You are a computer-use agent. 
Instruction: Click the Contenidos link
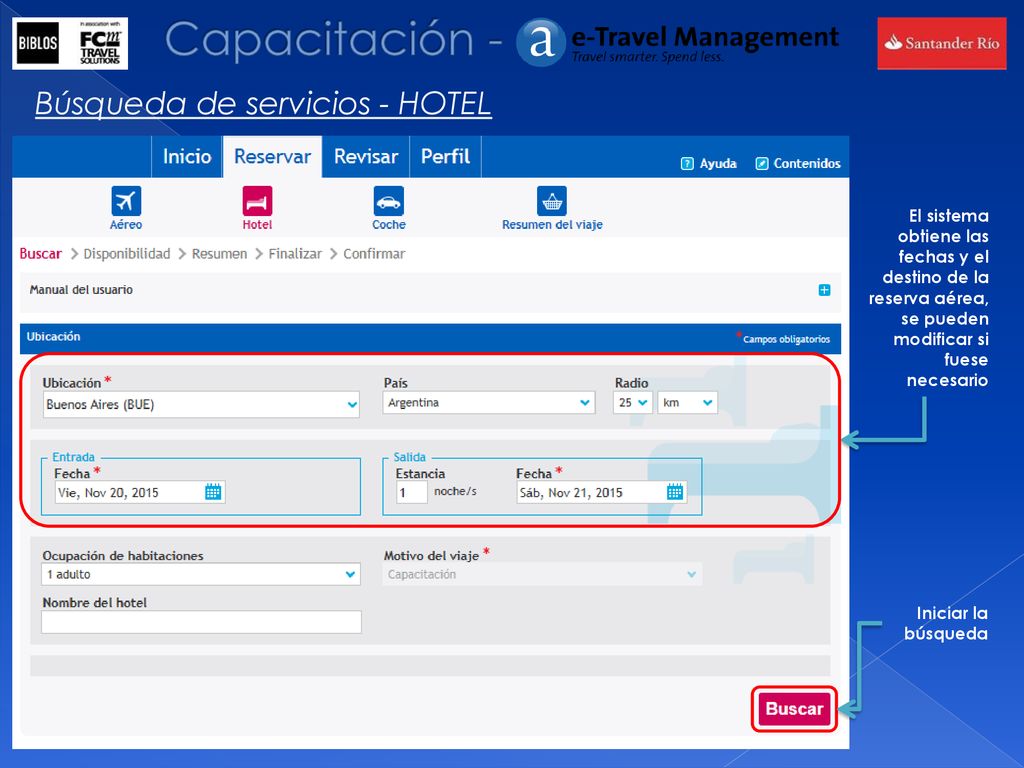pyautogui.click(x=807, y=163)
